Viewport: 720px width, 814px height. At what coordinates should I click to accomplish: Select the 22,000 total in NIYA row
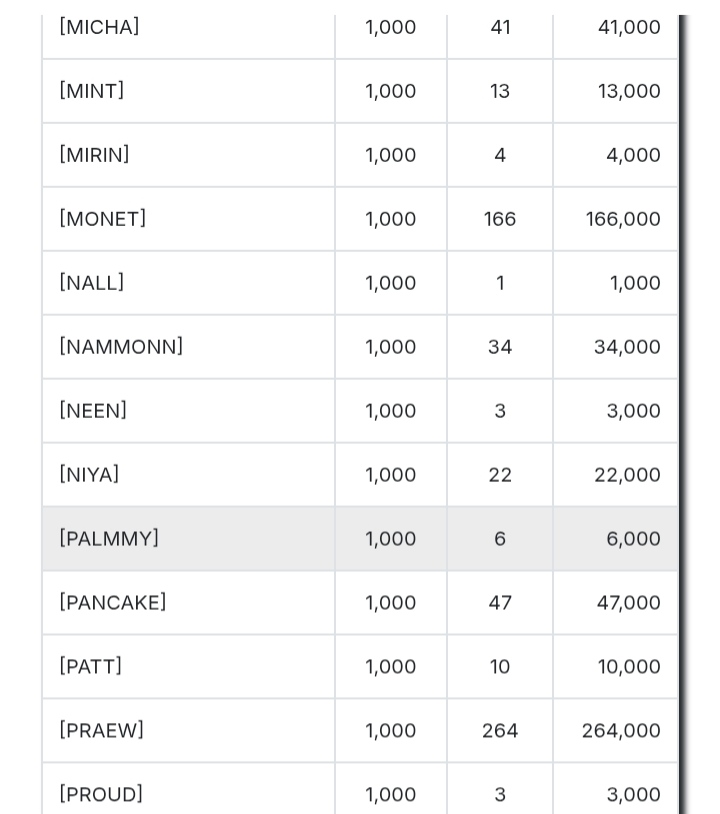[x=627, y=475]
